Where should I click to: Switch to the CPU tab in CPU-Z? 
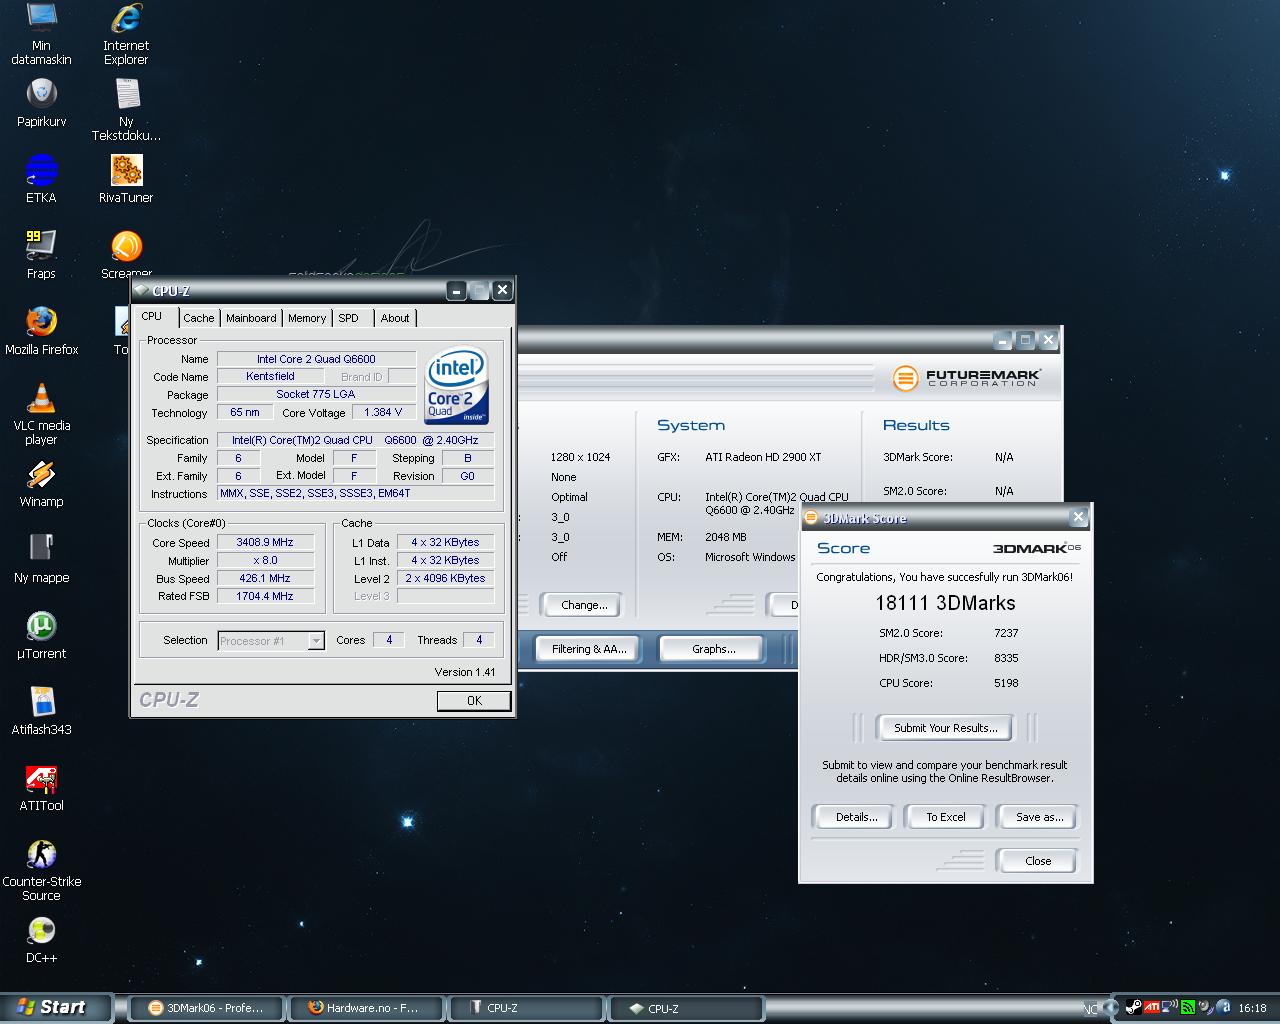(x=152, y=316)
